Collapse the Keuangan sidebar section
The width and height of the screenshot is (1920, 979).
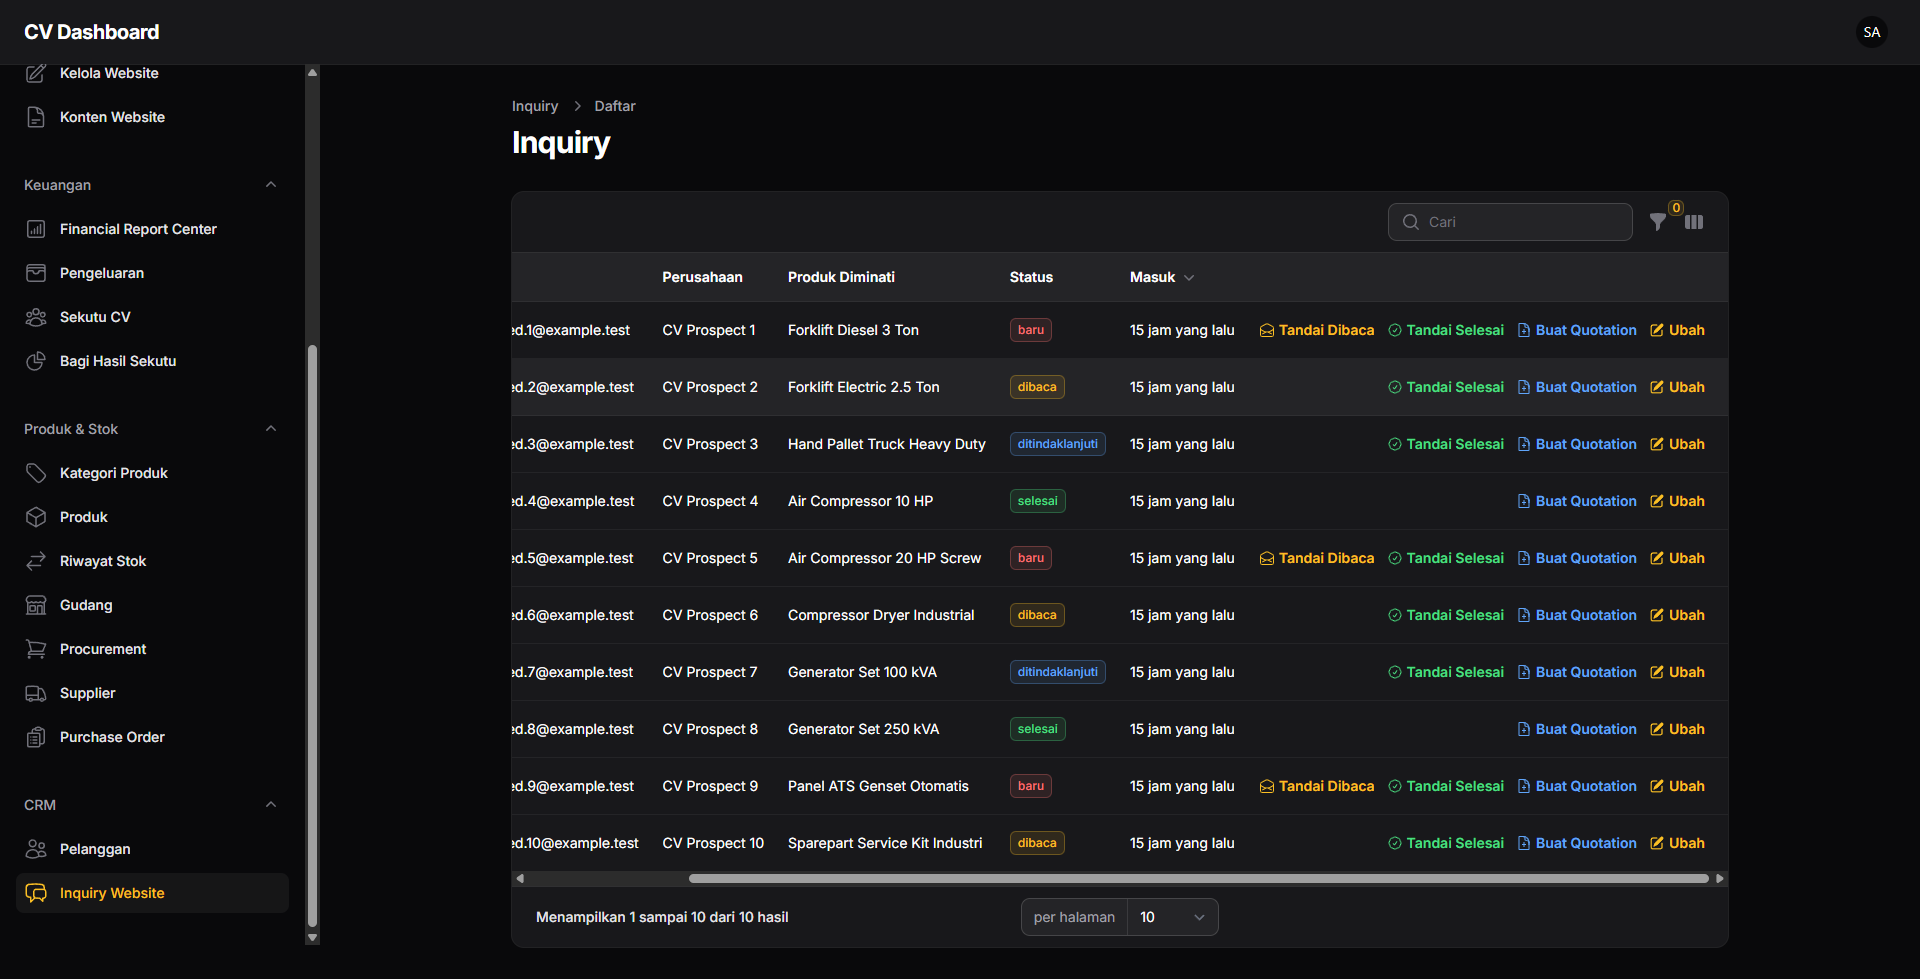pyautogui.click(x=271, y=185)
